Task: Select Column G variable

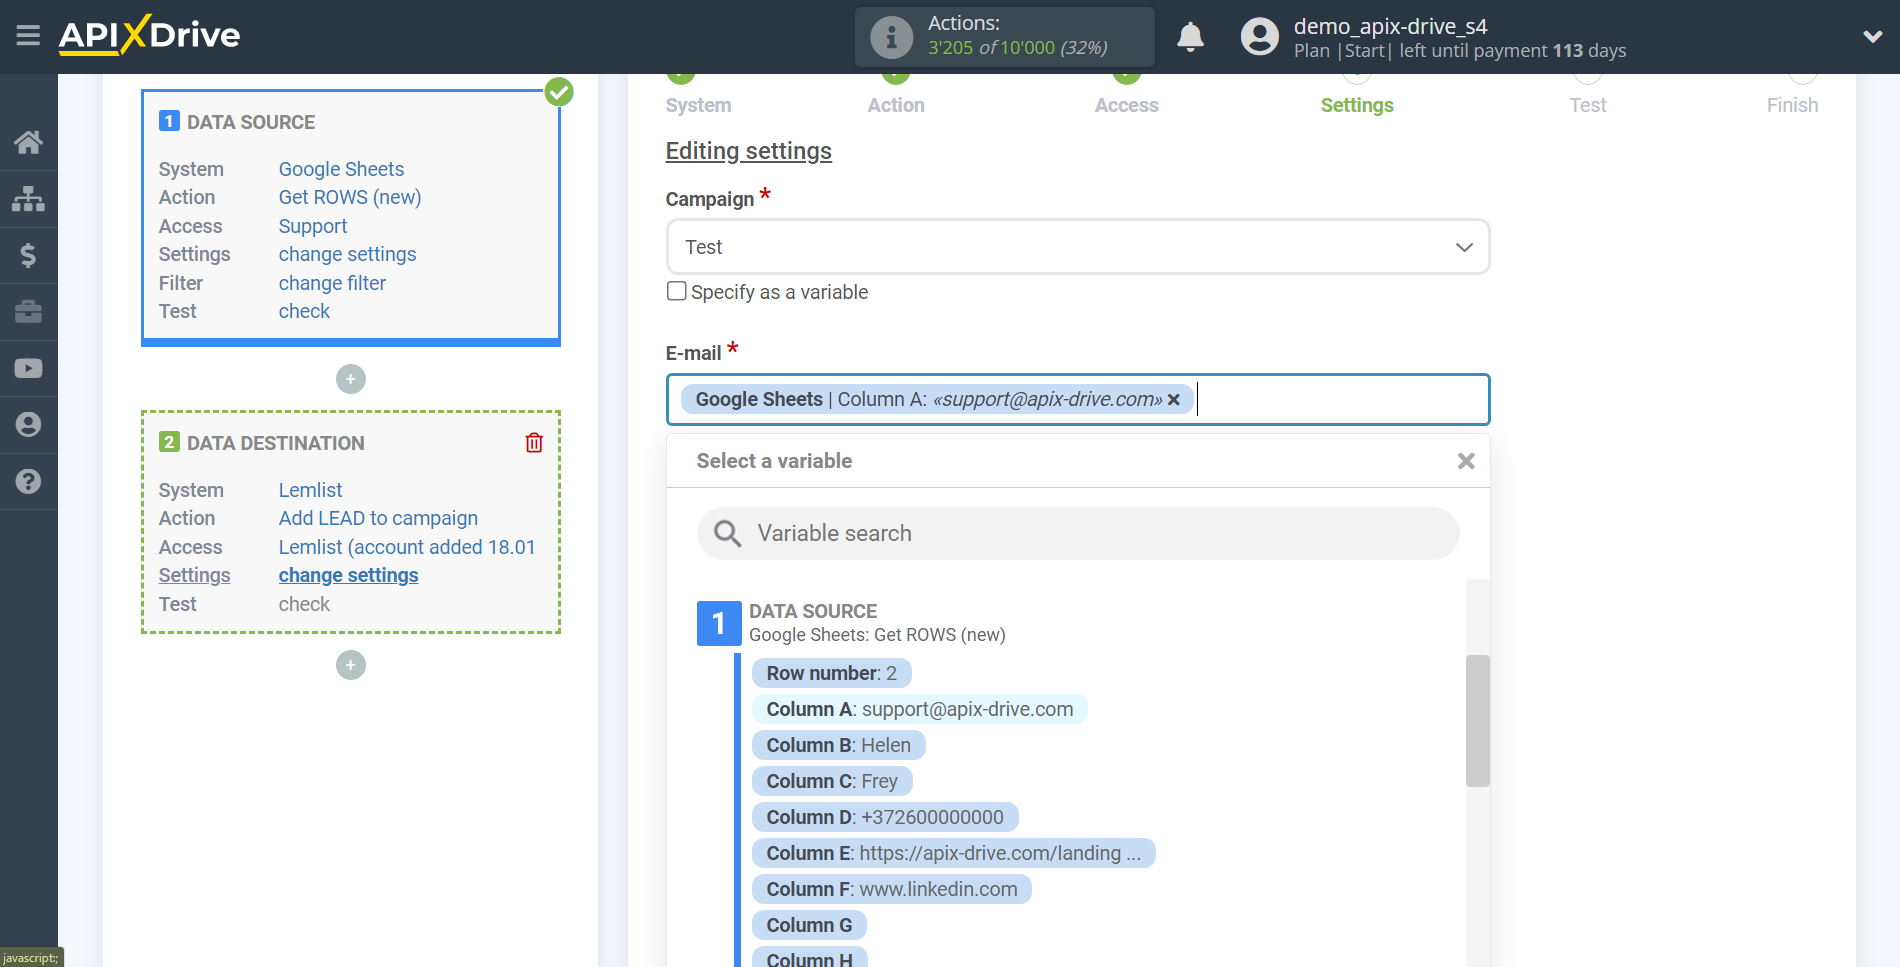Action: point(809,925)
